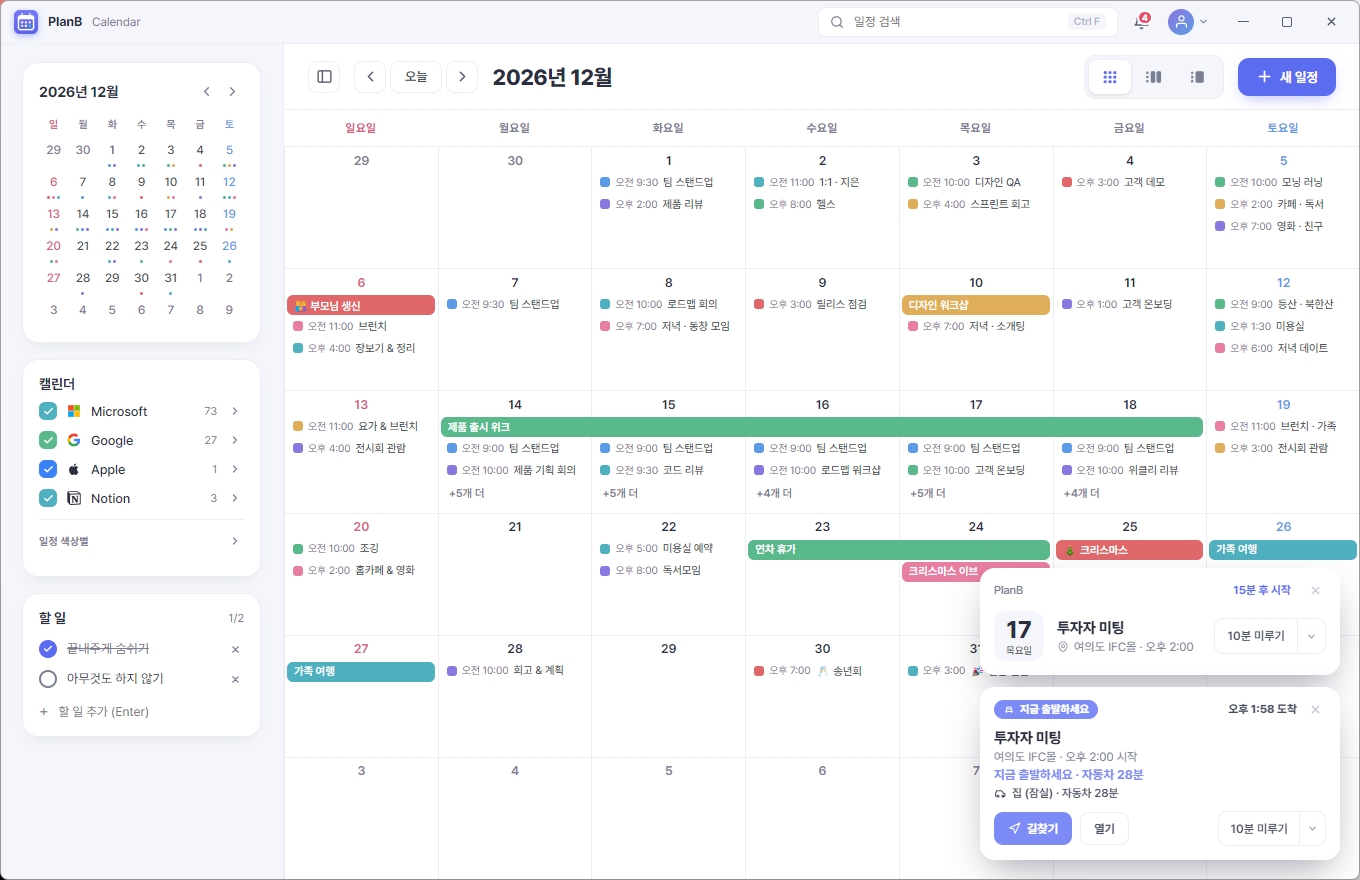The width and height of the screenshot is (1360, 880).
Task: Dismiss the 15분 후 시작 notification
Action: tap(1315, 590)
